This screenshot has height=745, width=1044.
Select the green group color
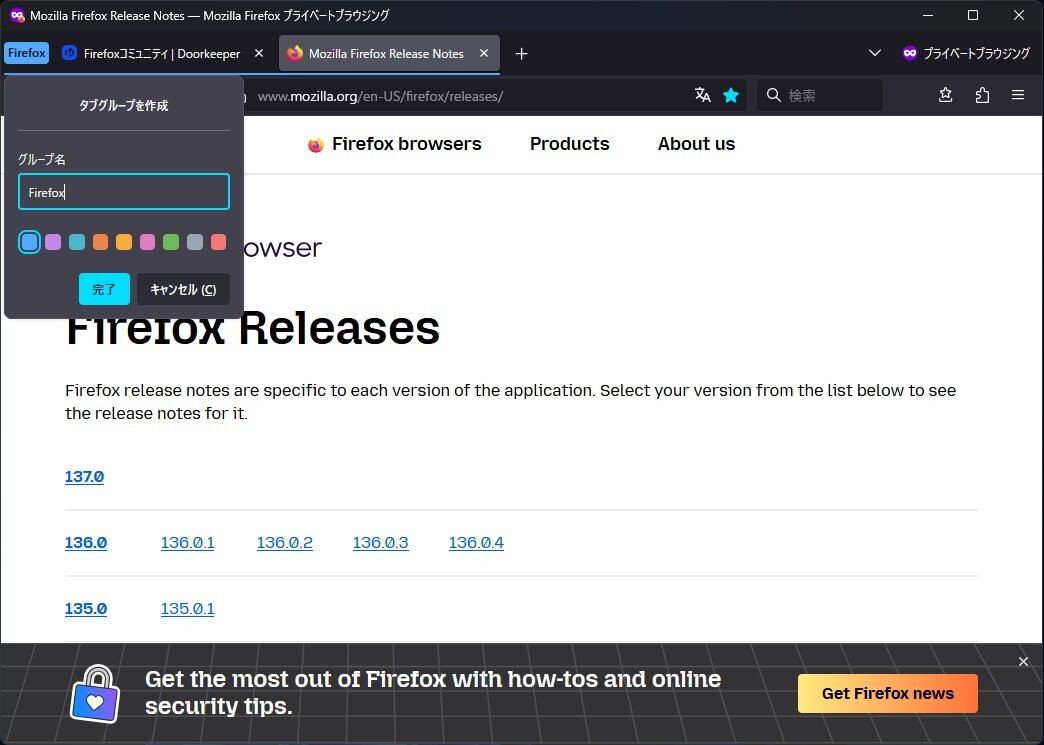[x=171, y=242]
